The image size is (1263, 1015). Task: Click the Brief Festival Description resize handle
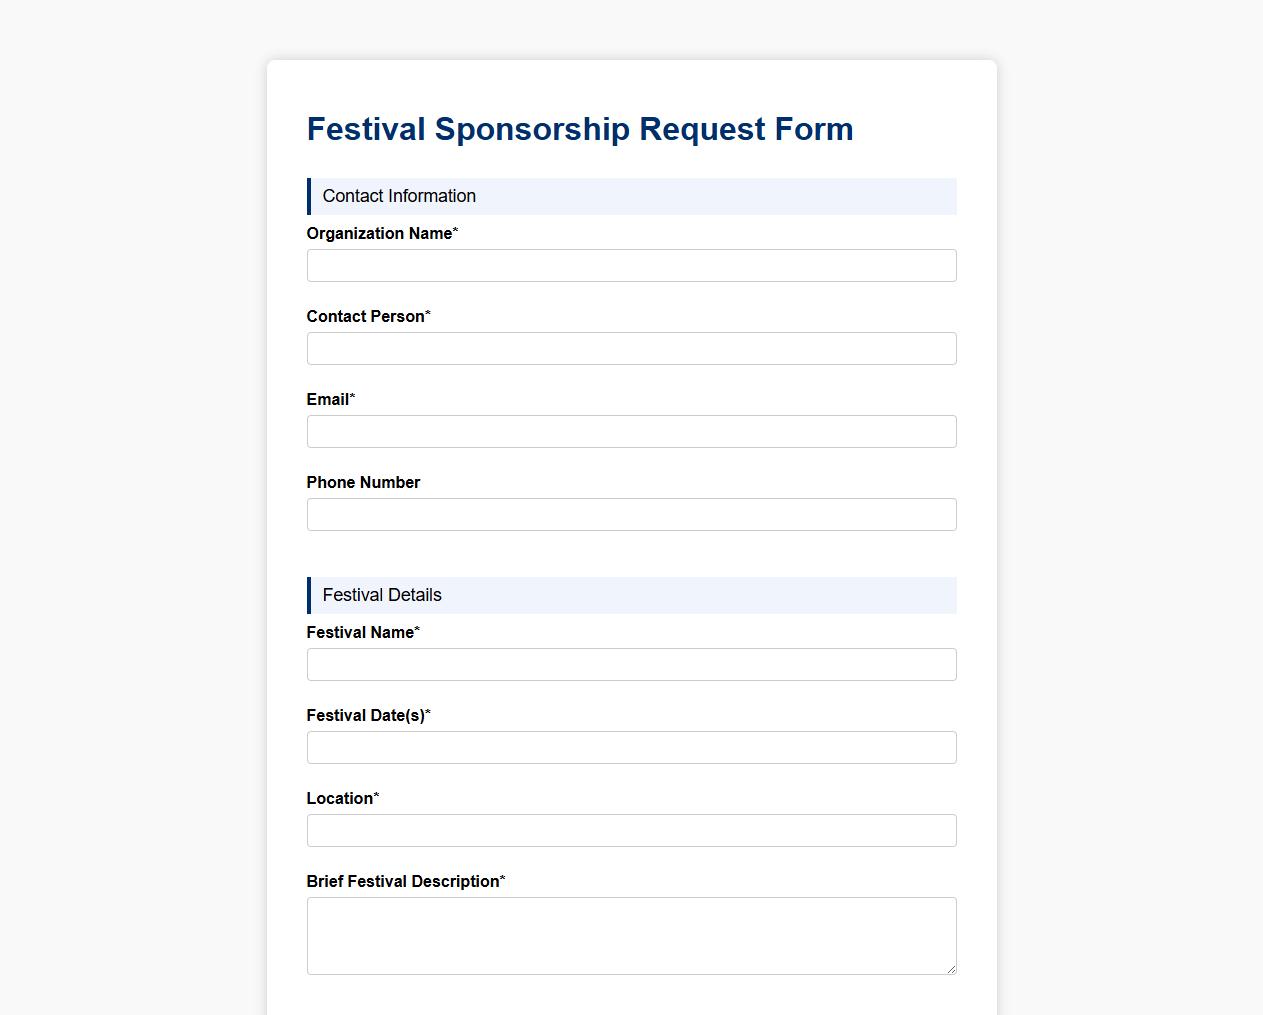951,969
